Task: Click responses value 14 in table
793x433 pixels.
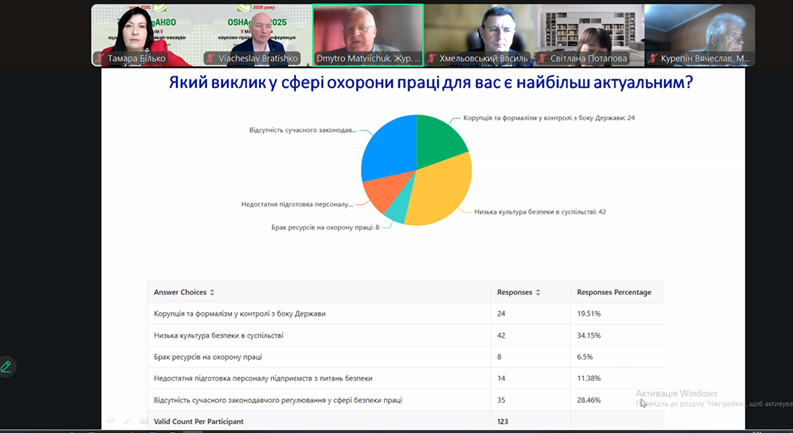Action: point(501,378)
